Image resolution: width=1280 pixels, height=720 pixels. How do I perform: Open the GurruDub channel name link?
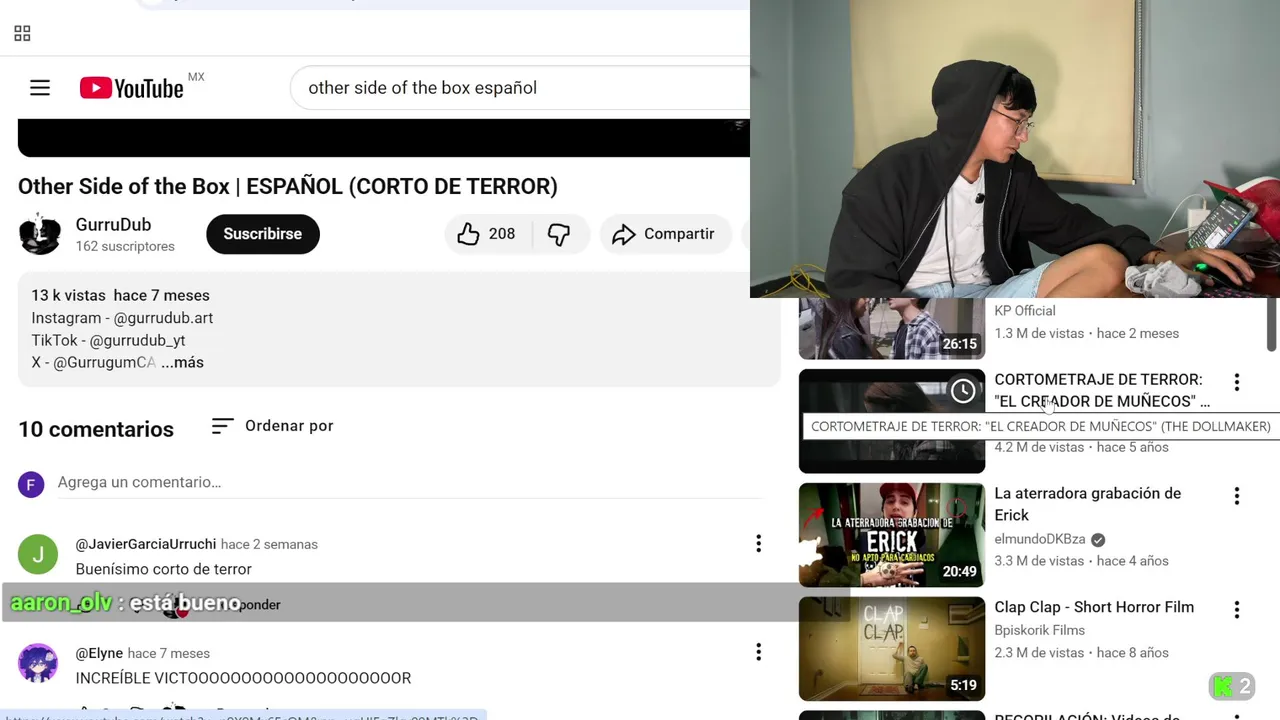[x=113, y=225]
